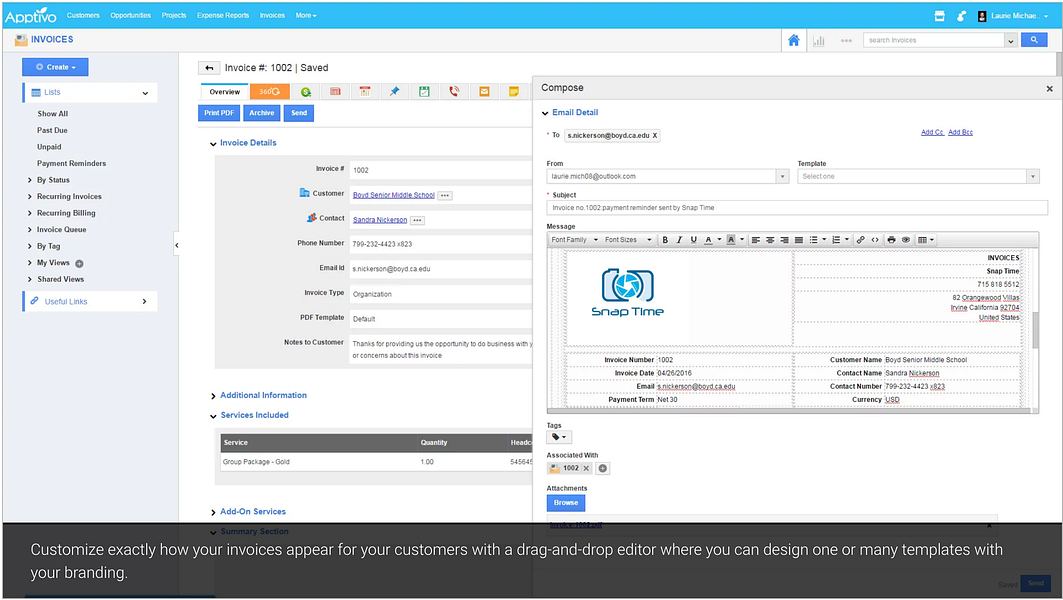Click the text color A icon
Image resolution: width=1063 pixels, height=600 pixels.
click(708, 240)
